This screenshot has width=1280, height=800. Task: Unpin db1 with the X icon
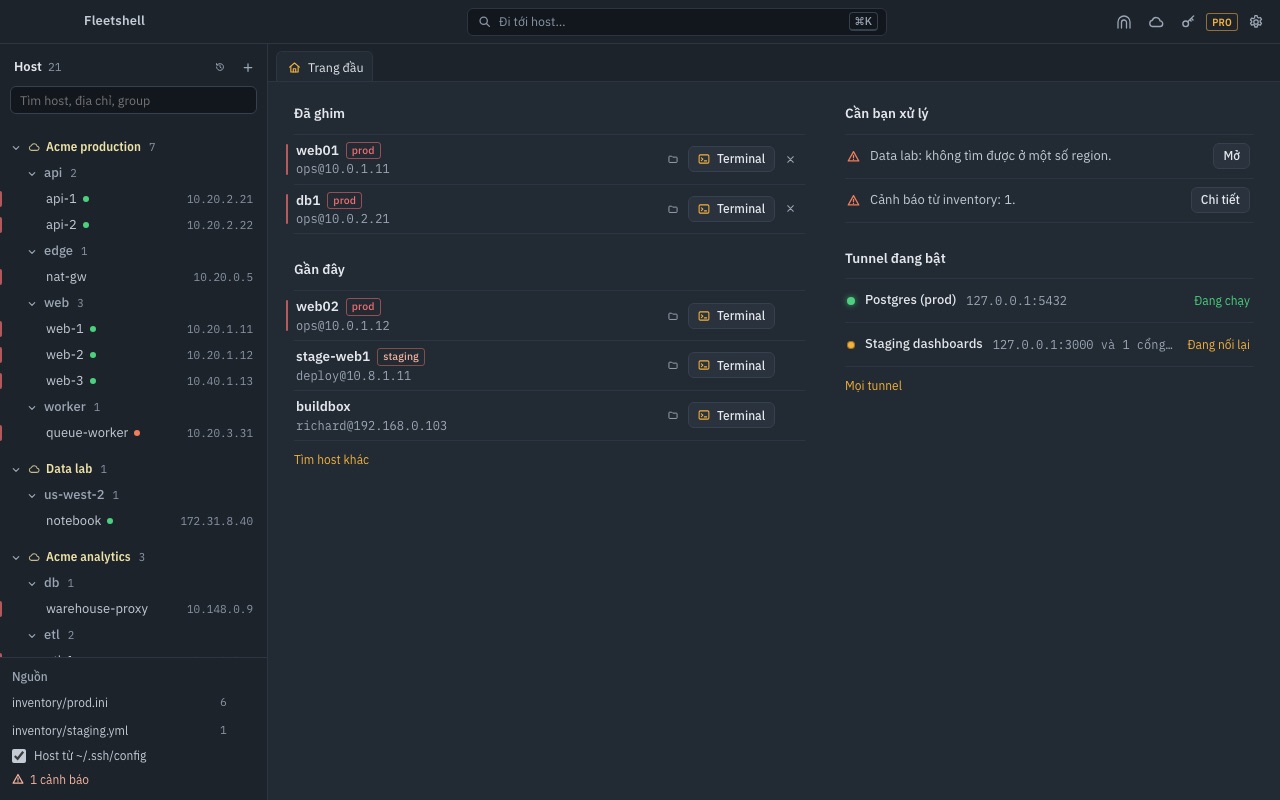tap(790, 209)
